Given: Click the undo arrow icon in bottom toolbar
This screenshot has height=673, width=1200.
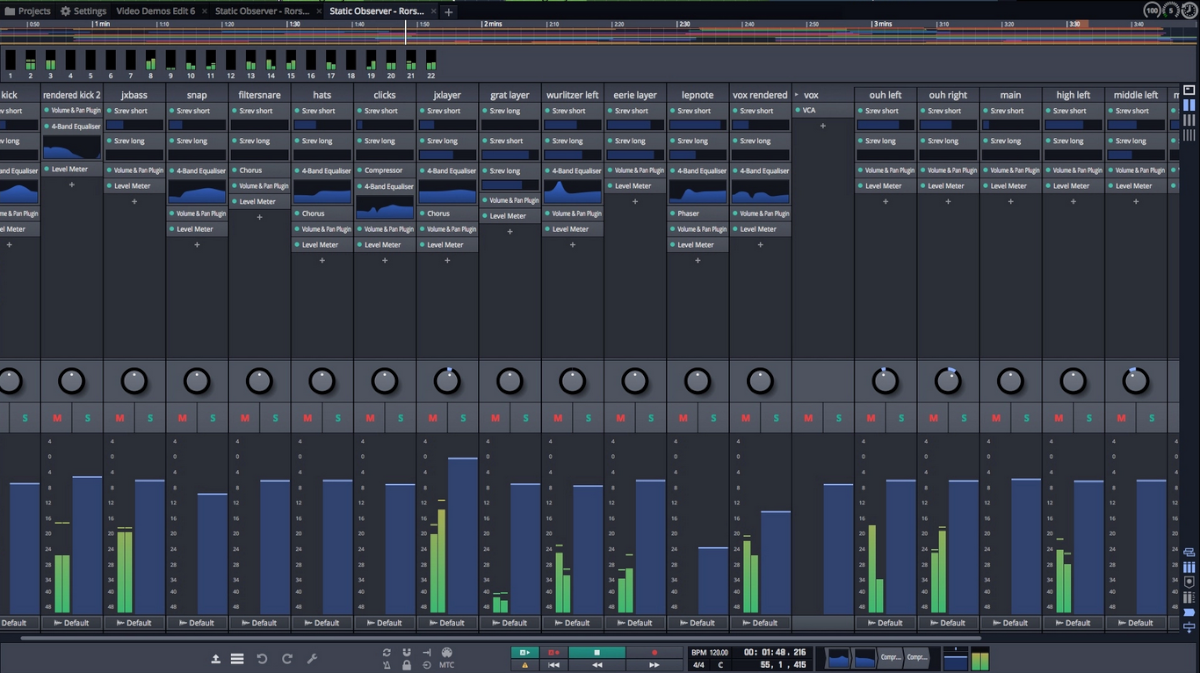Looking at the screenshot, I should point(262,658).
